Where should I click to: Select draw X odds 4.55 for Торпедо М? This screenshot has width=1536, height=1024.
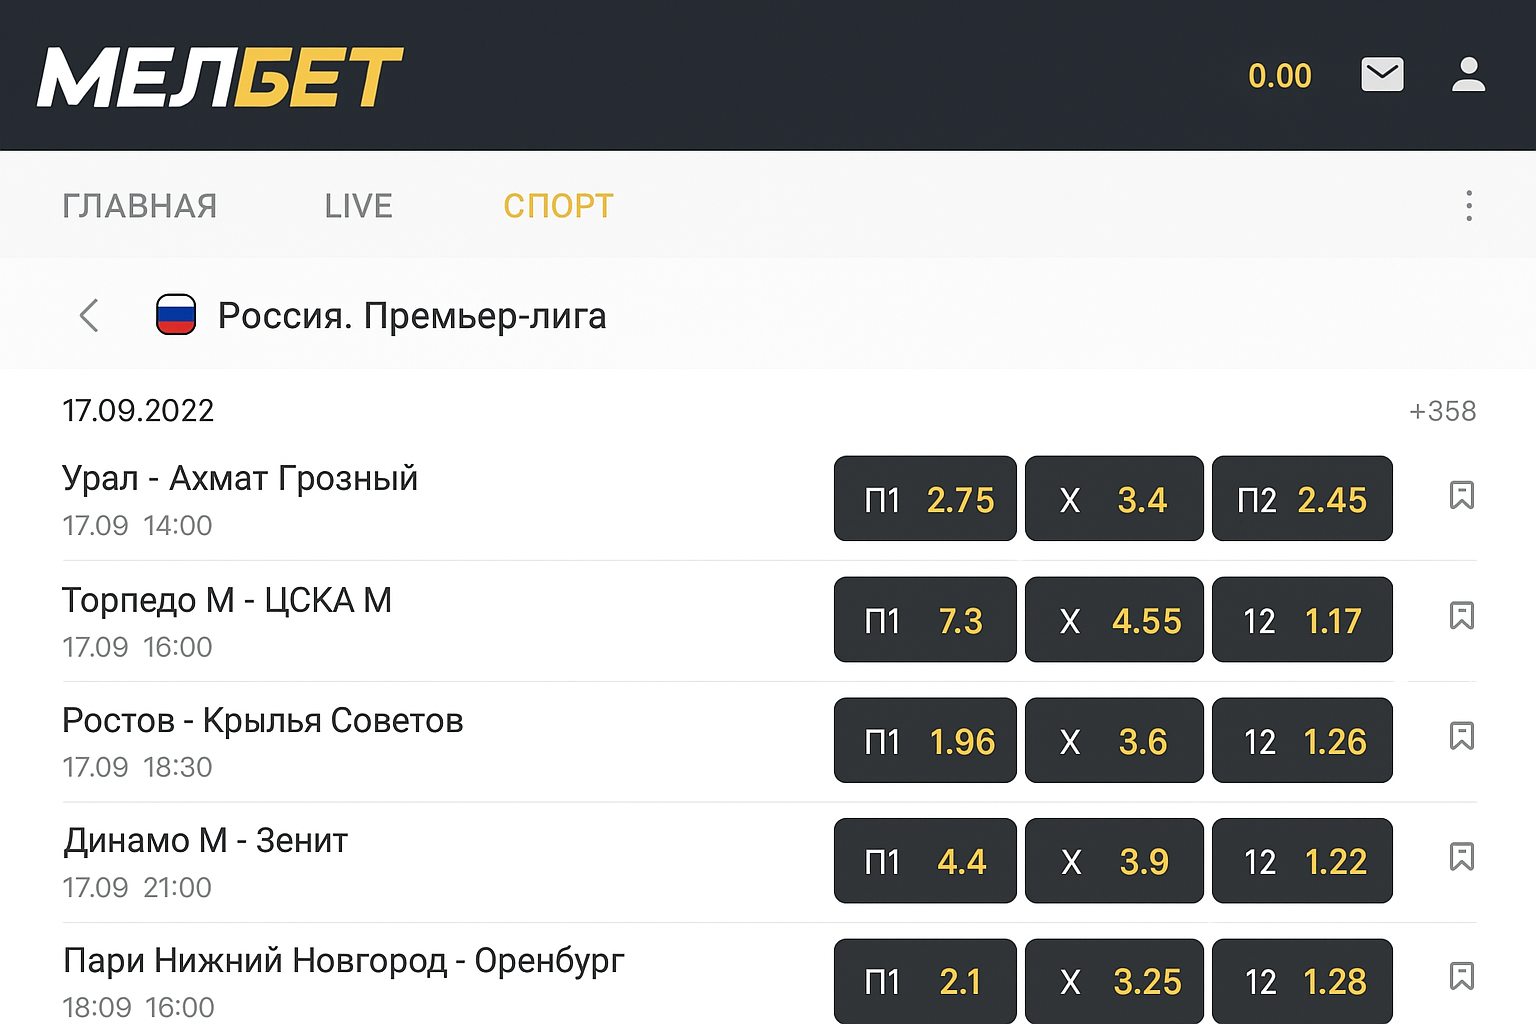(x=1114, y=620)
